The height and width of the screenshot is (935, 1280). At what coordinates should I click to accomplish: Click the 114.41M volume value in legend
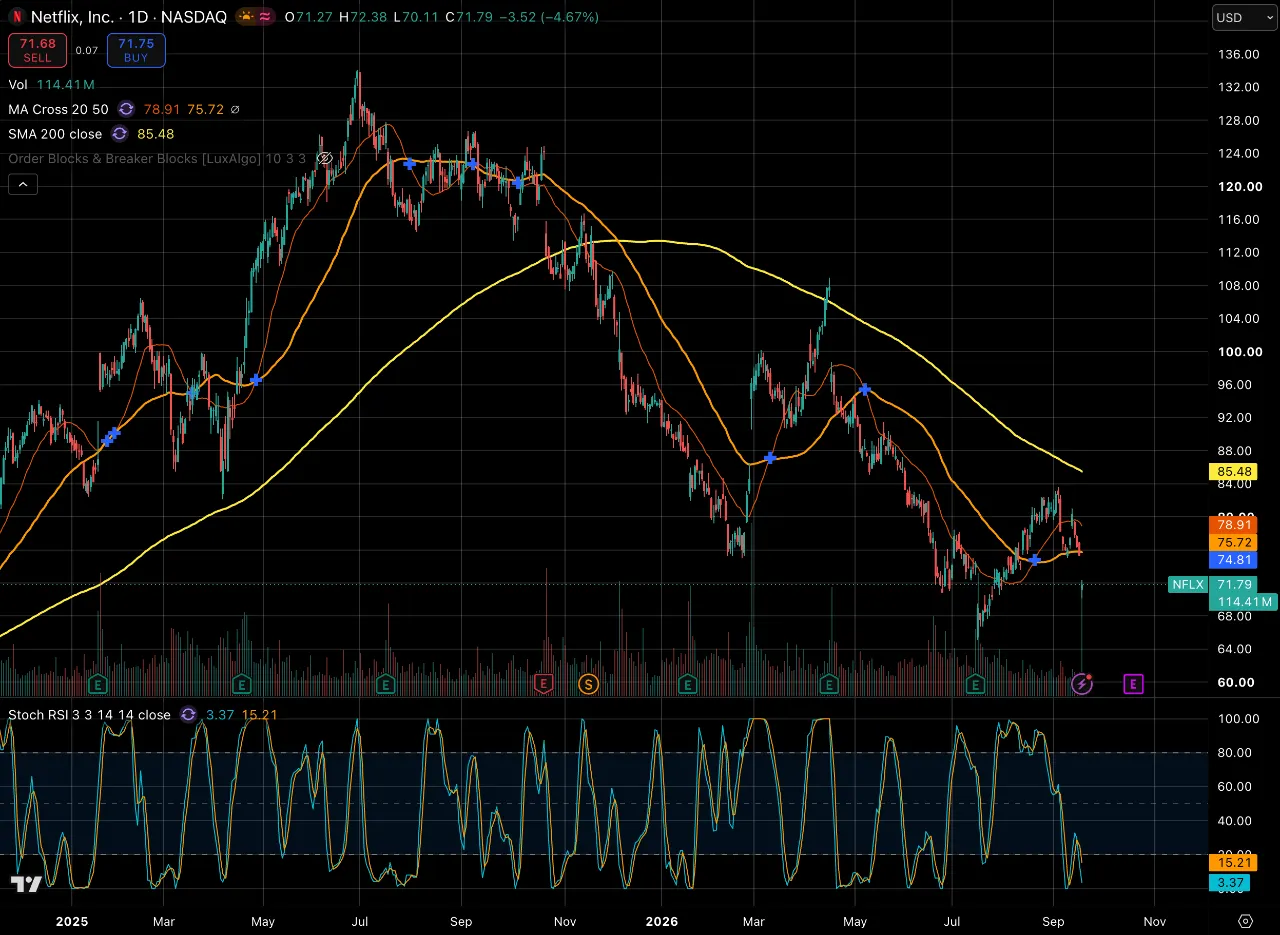pyautogui.click(x=66, y=85)
